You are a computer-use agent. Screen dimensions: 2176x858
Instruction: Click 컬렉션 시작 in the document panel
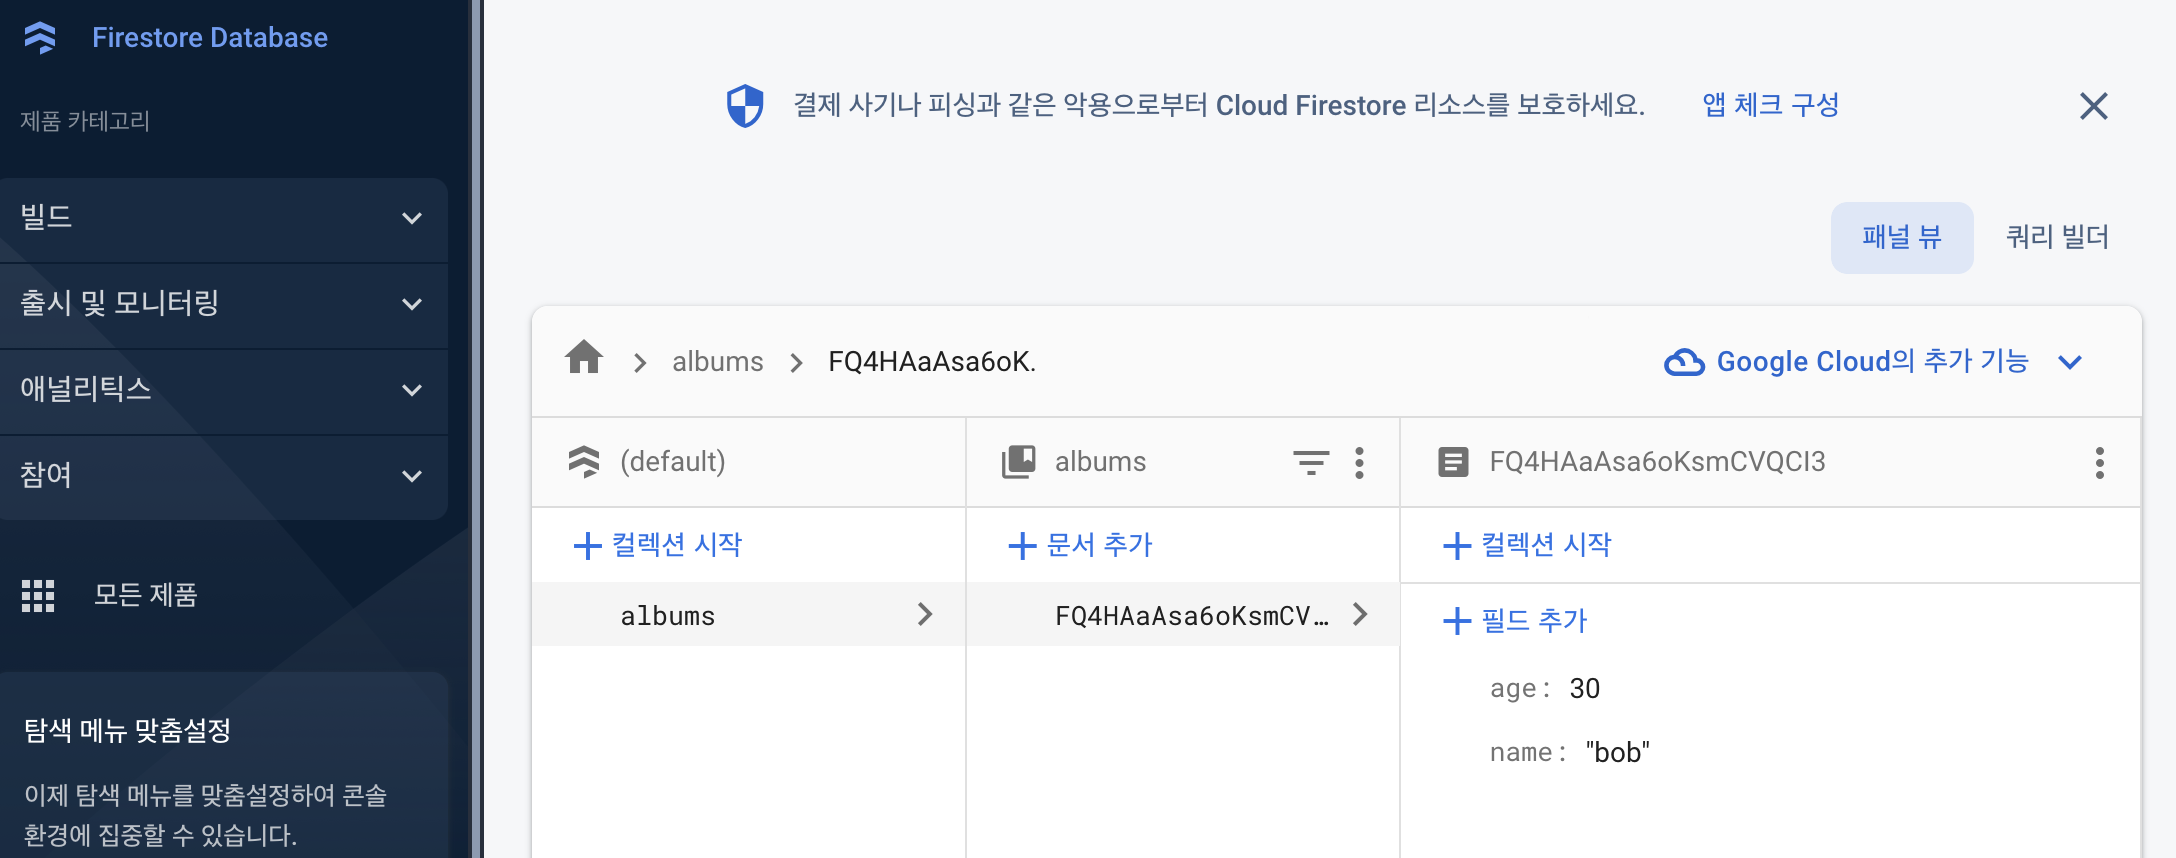tap(1527, 545)
